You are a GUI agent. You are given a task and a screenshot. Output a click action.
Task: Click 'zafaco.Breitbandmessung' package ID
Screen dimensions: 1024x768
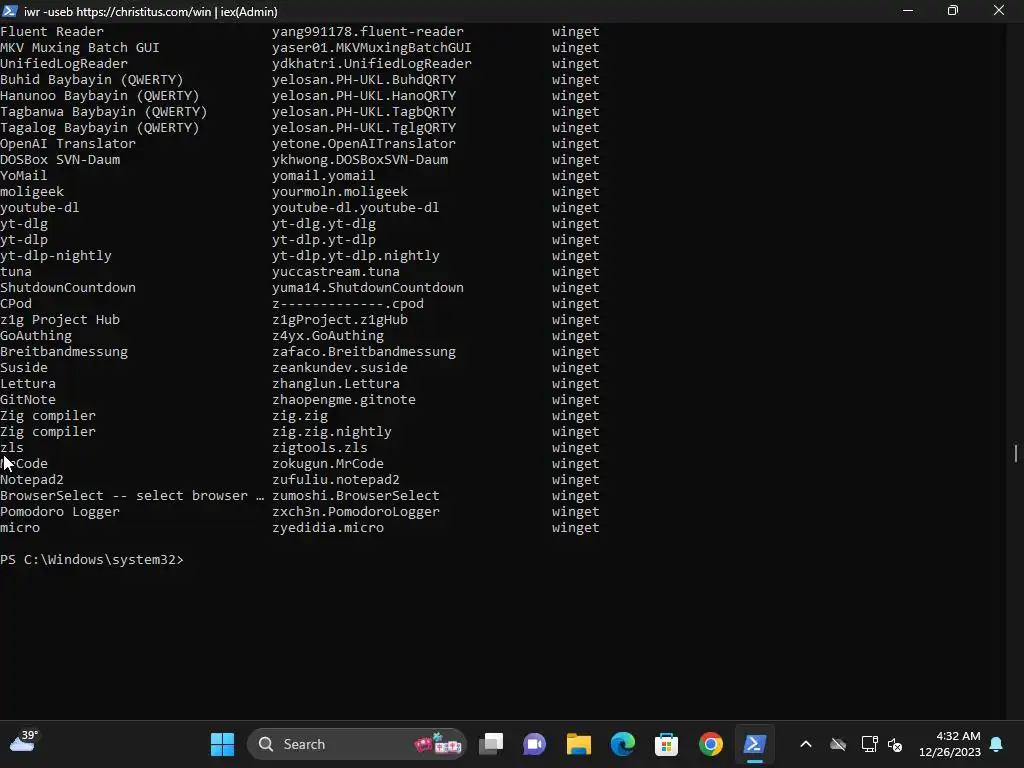pyautogui.click(x=364, y=351)
